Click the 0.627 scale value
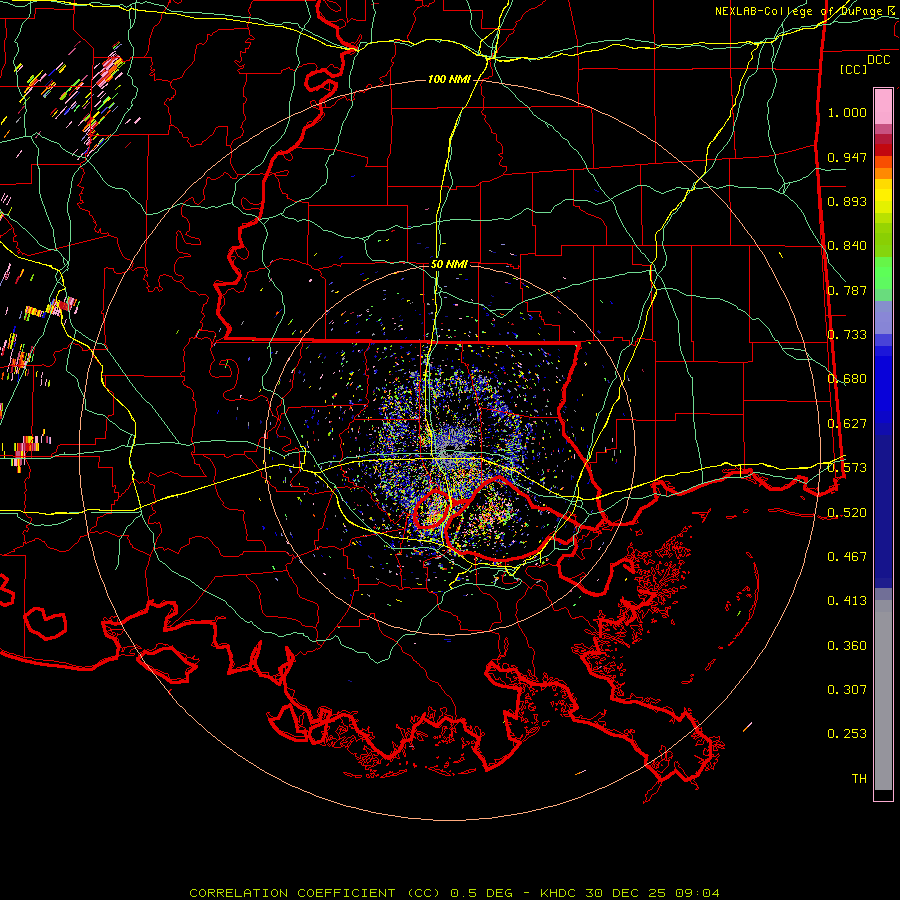This screenshot has height=900, width=900. coord(847,424)
